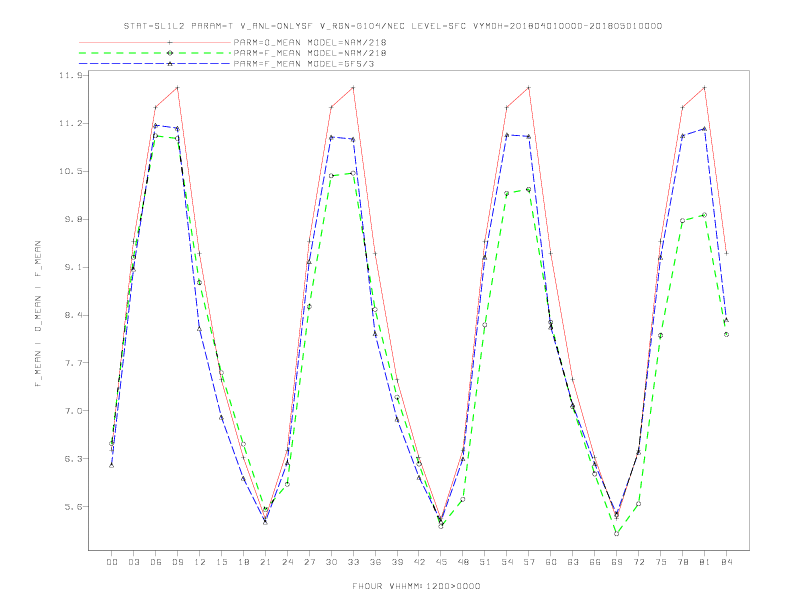The width and height of the screenshot is (792, 612).
Task: Click x-axis forecast hour label 63
Action: [573, 562]
